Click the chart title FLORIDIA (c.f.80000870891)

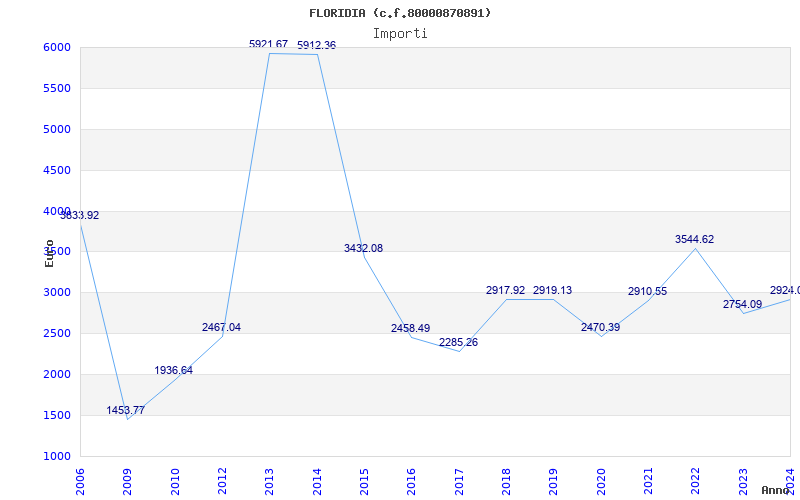(x=400, y=13)
